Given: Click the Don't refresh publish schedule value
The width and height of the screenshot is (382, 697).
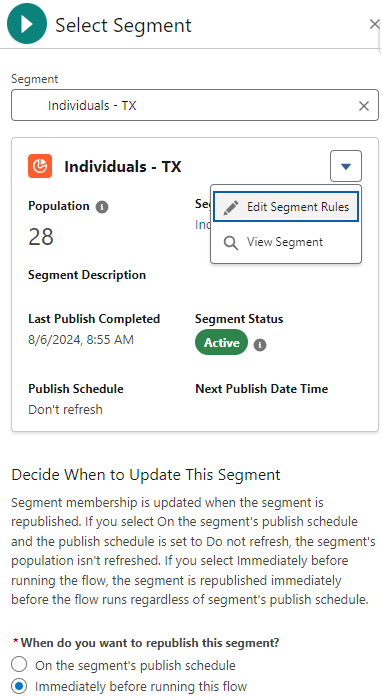Looking at the screenshot, I should pyautogui.click(x=65, y=409).
